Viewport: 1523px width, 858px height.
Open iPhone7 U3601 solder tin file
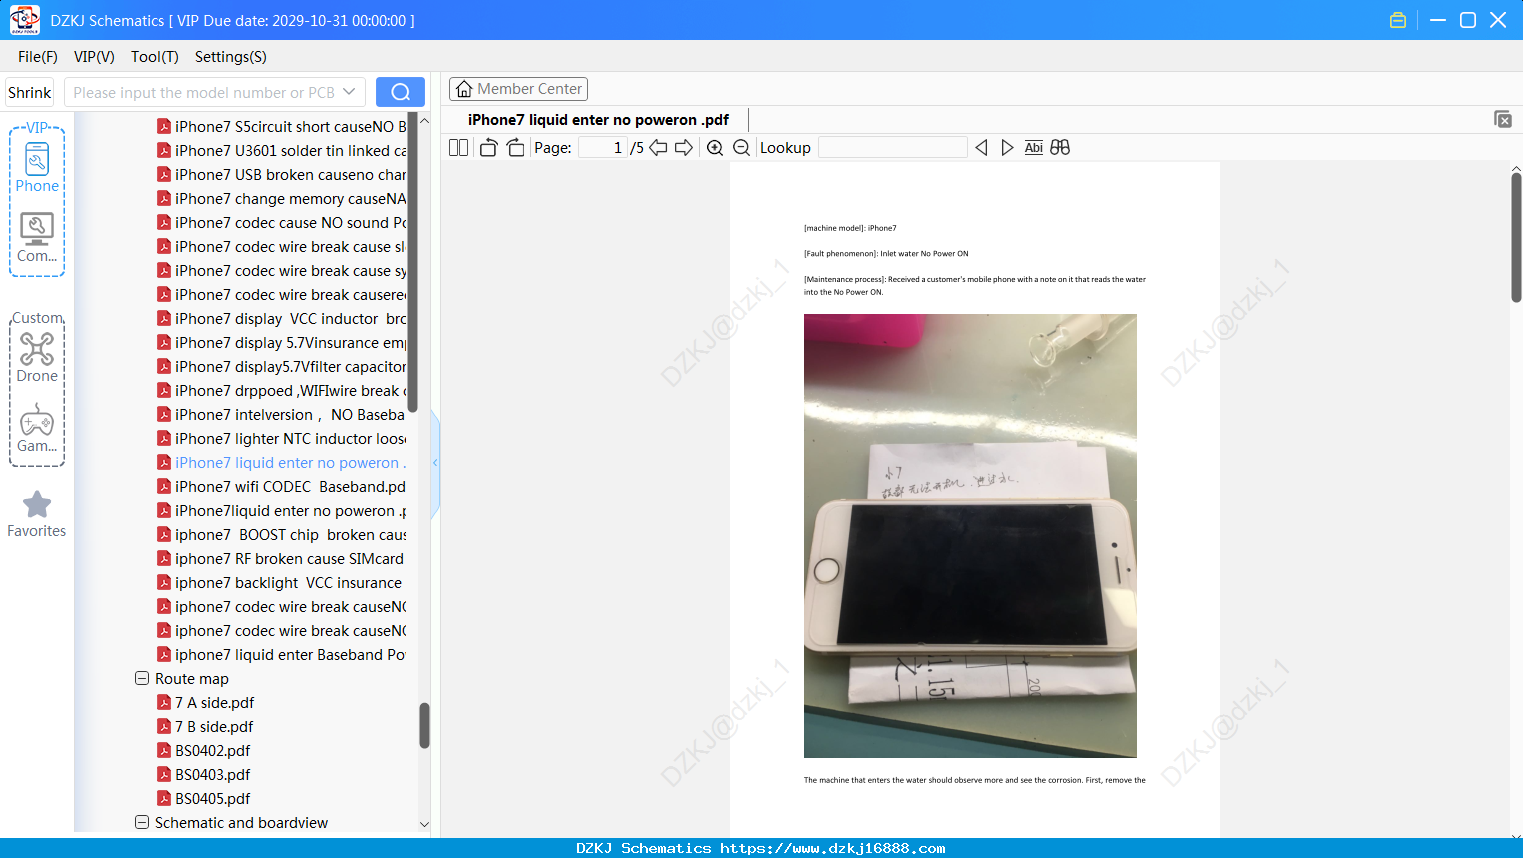point(281,150)
